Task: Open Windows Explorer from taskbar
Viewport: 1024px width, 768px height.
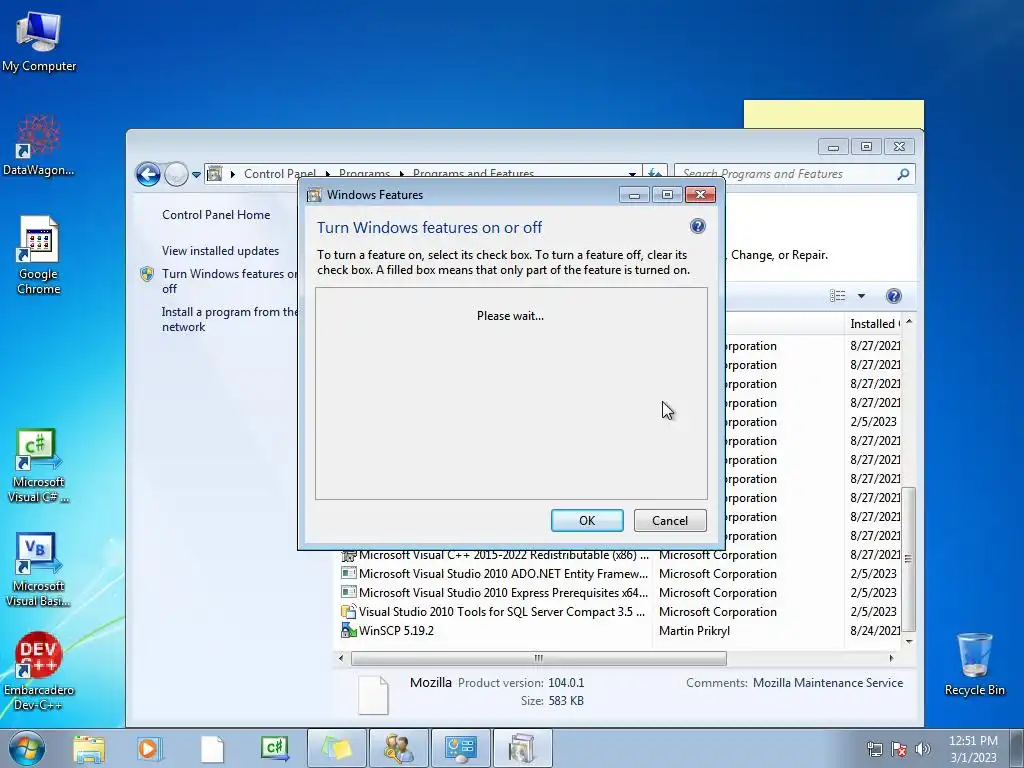Action: [89, 748]
